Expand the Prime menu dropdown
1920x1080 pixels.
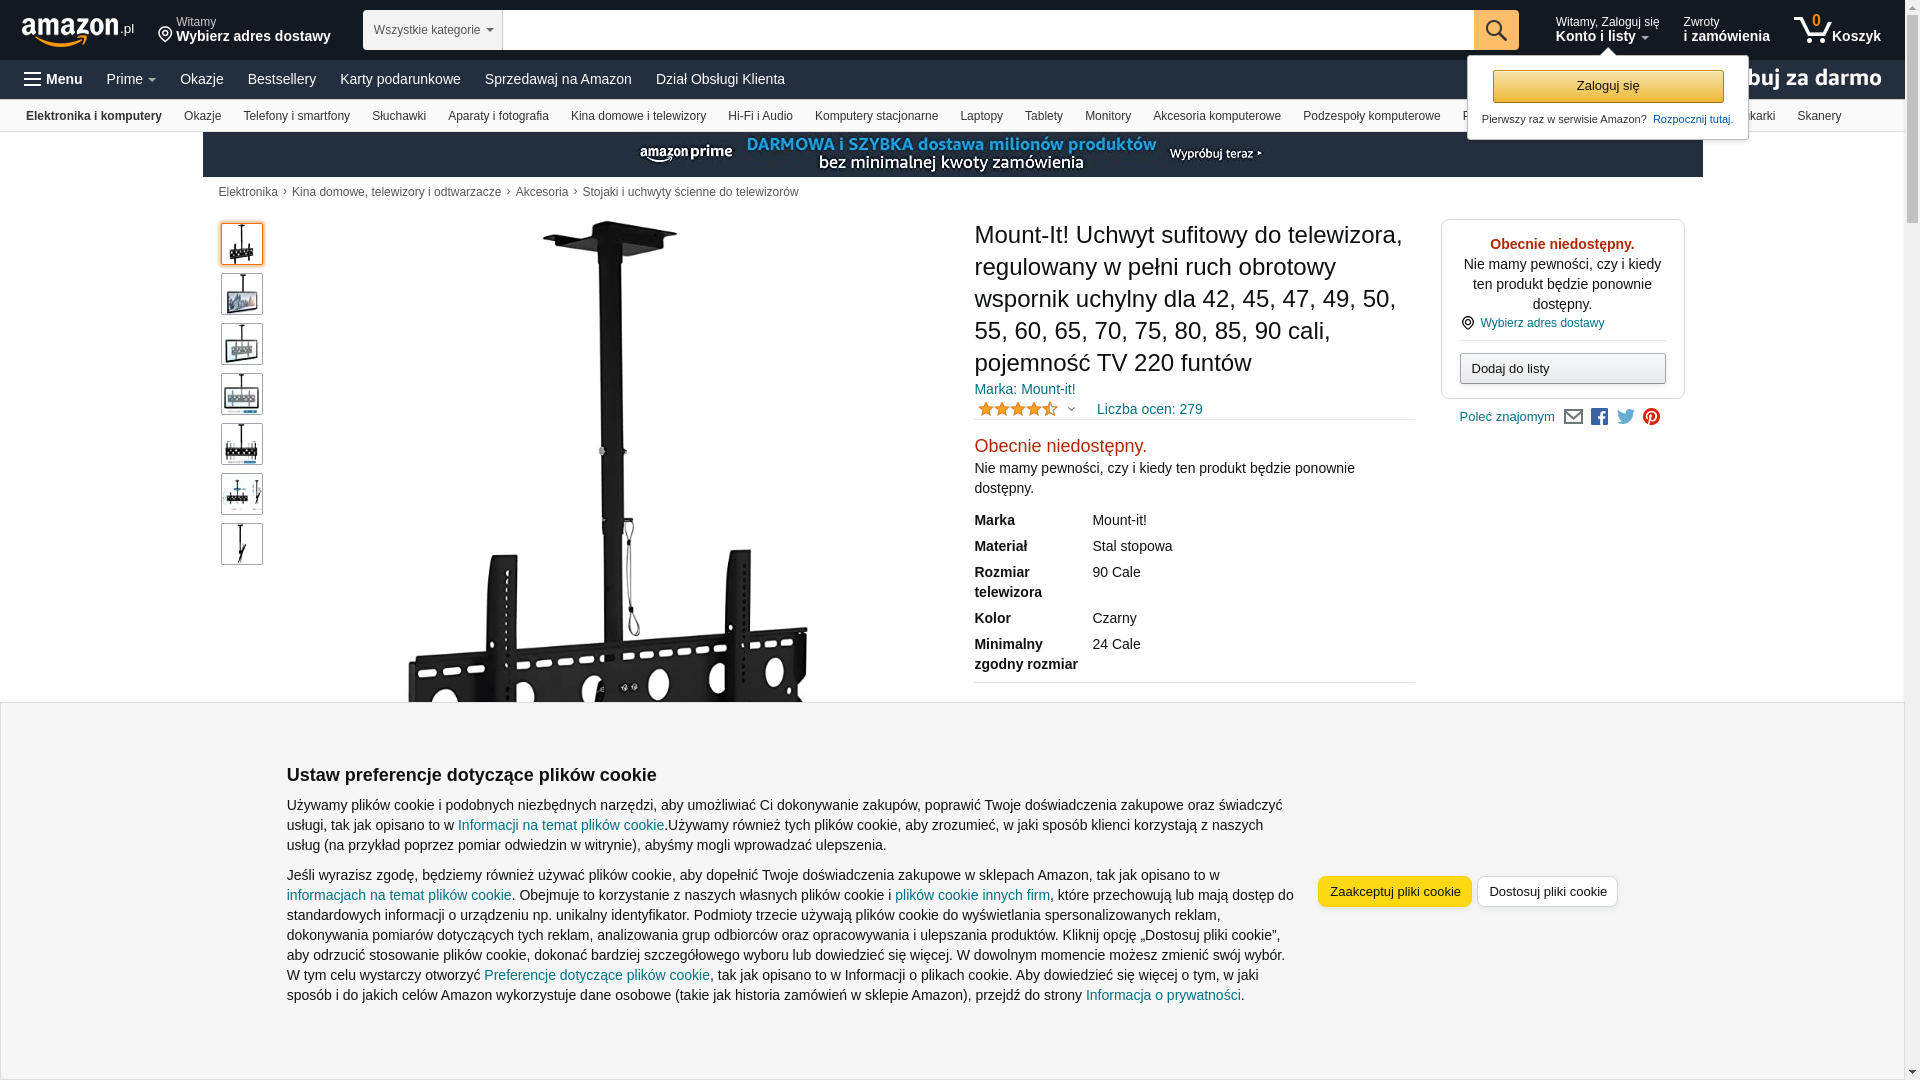click(131, 79)
